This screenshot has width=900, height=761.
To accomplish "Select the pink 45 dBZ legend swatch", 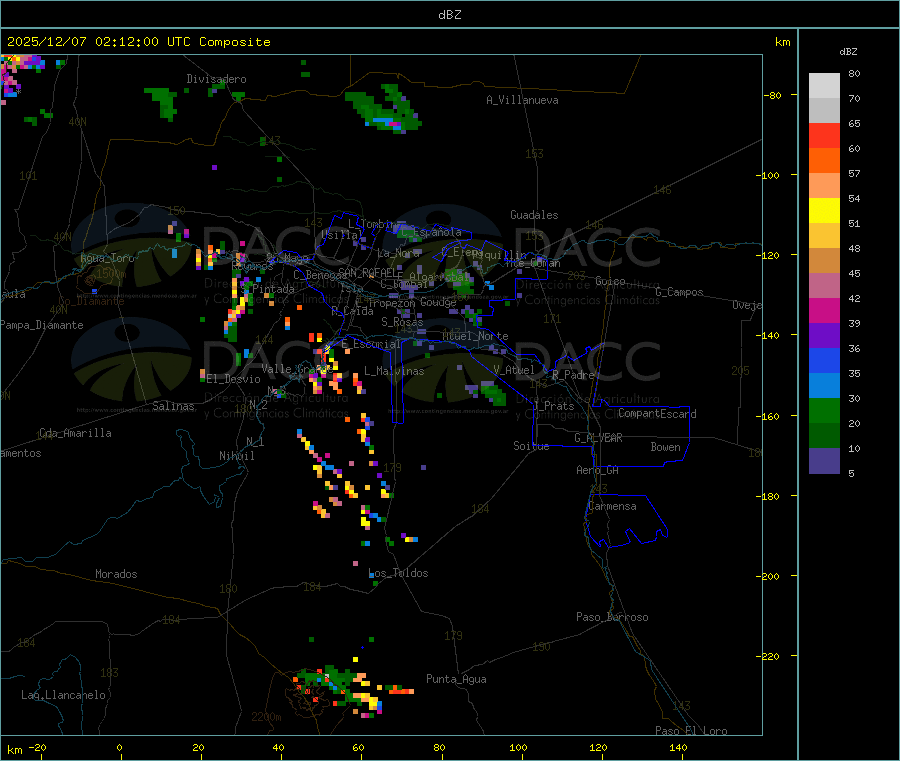I will 824,285.
